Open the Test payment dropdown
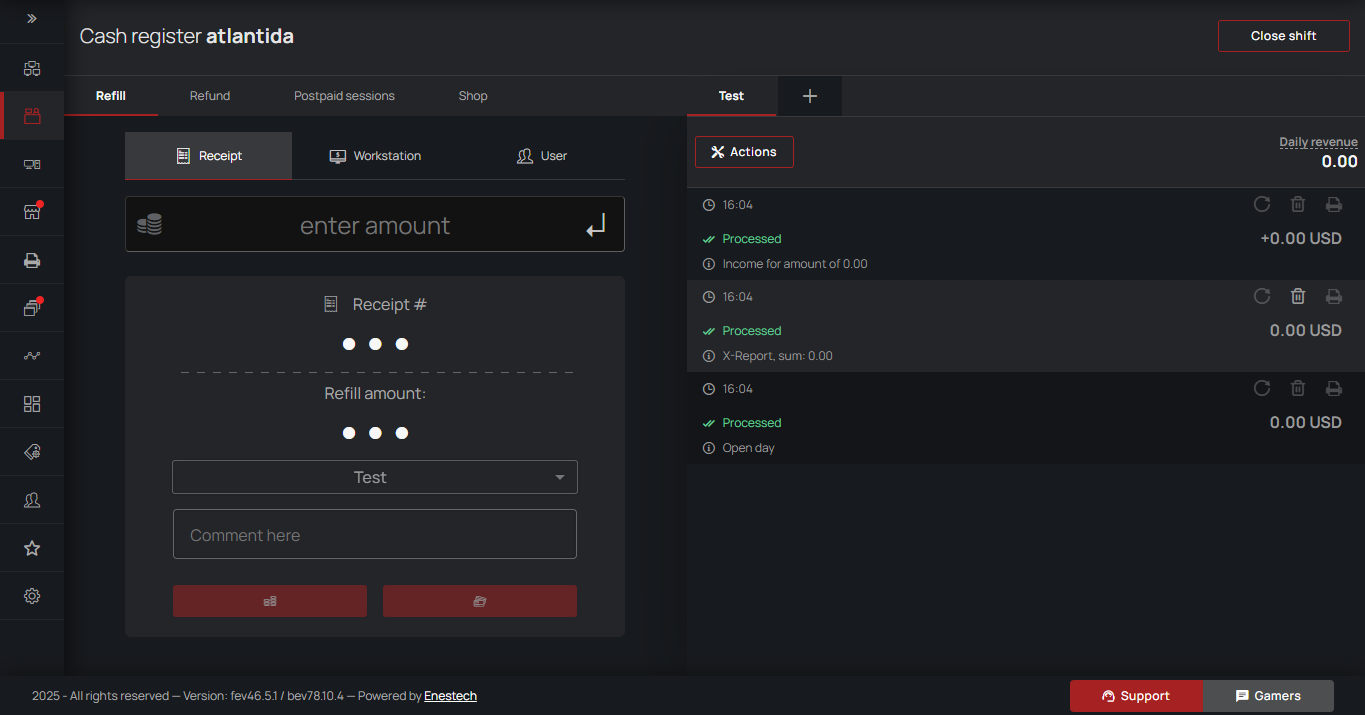 click(375, 477)
